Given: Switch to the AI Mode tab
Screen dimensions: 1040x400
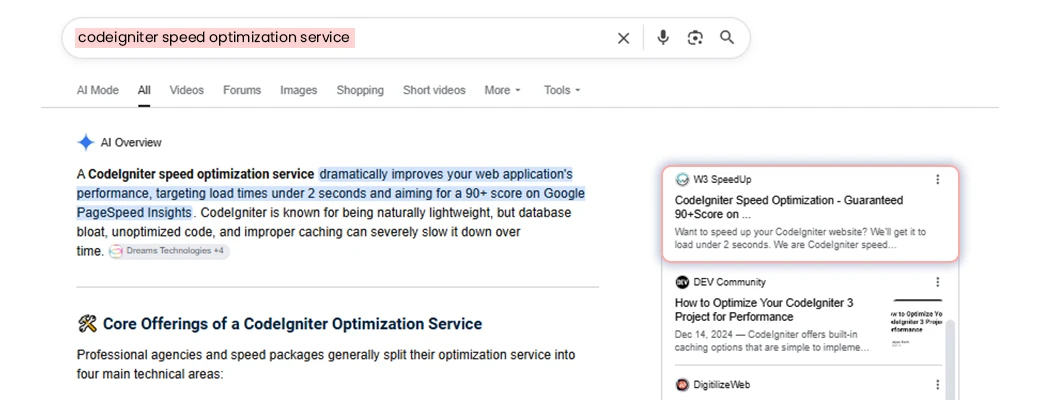Looking at the screenshot, I should [x=98, y=90].
